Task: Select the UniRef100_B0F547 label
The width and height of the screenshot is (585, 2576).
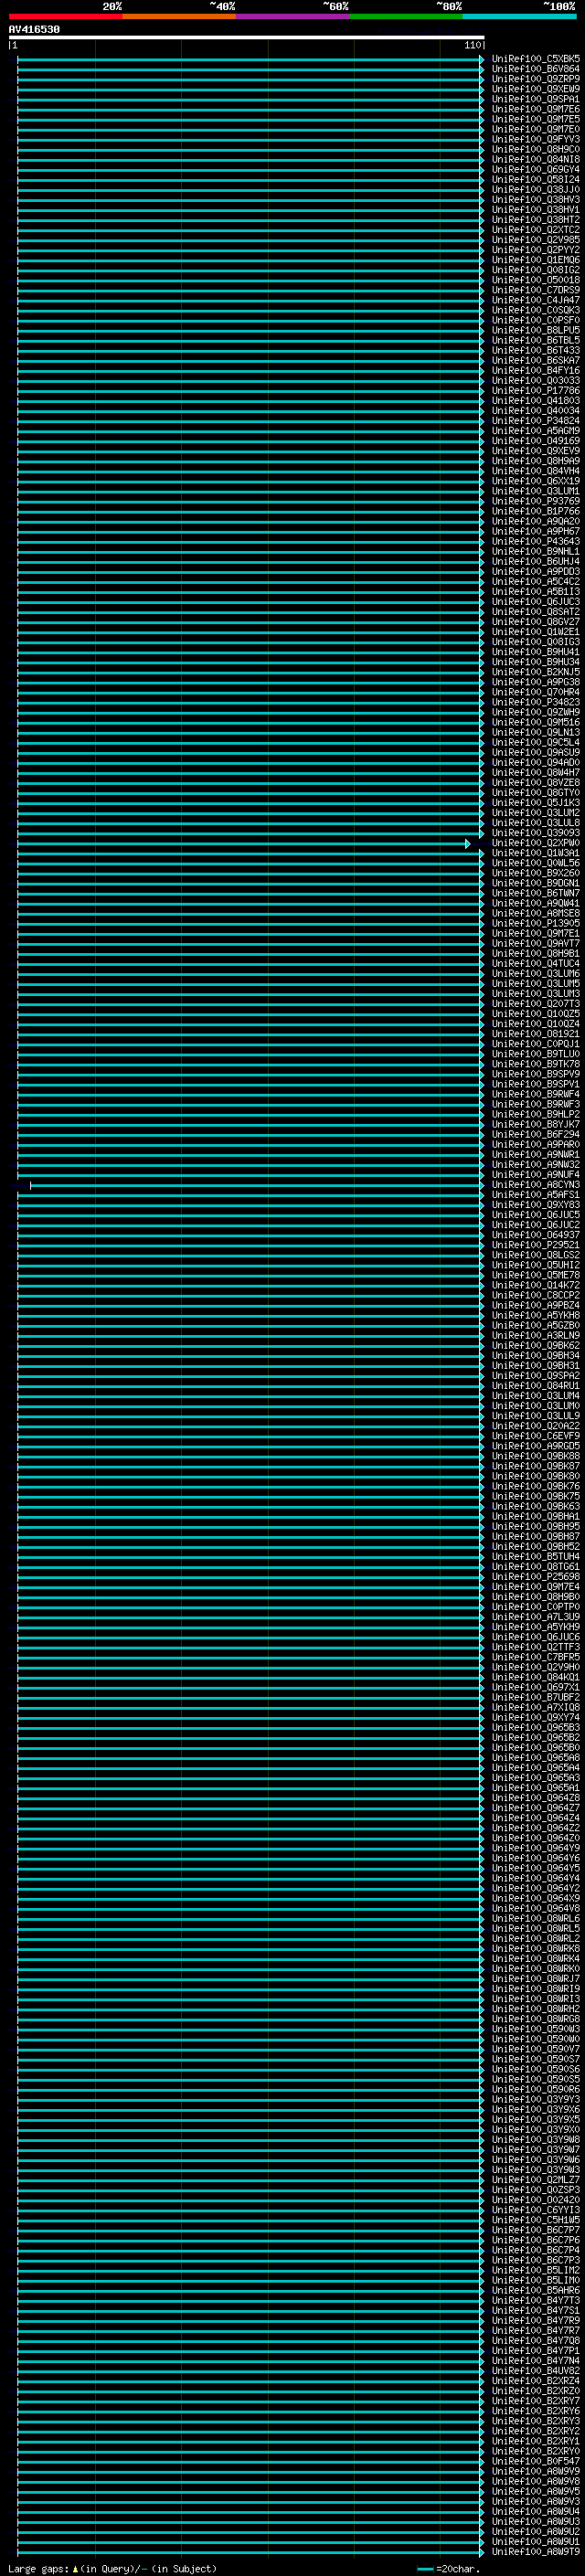Action: click(536, 2463)
